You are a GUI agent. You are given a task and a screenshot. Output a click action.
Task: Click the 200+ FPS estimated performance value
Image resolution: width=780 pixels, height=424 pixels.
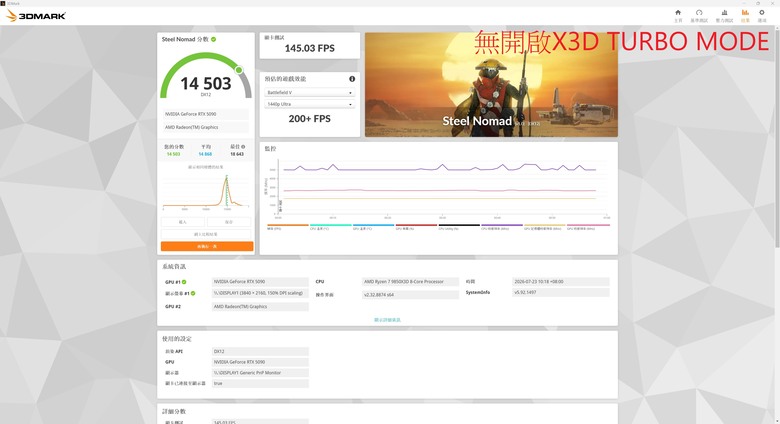tap(309, 118)
